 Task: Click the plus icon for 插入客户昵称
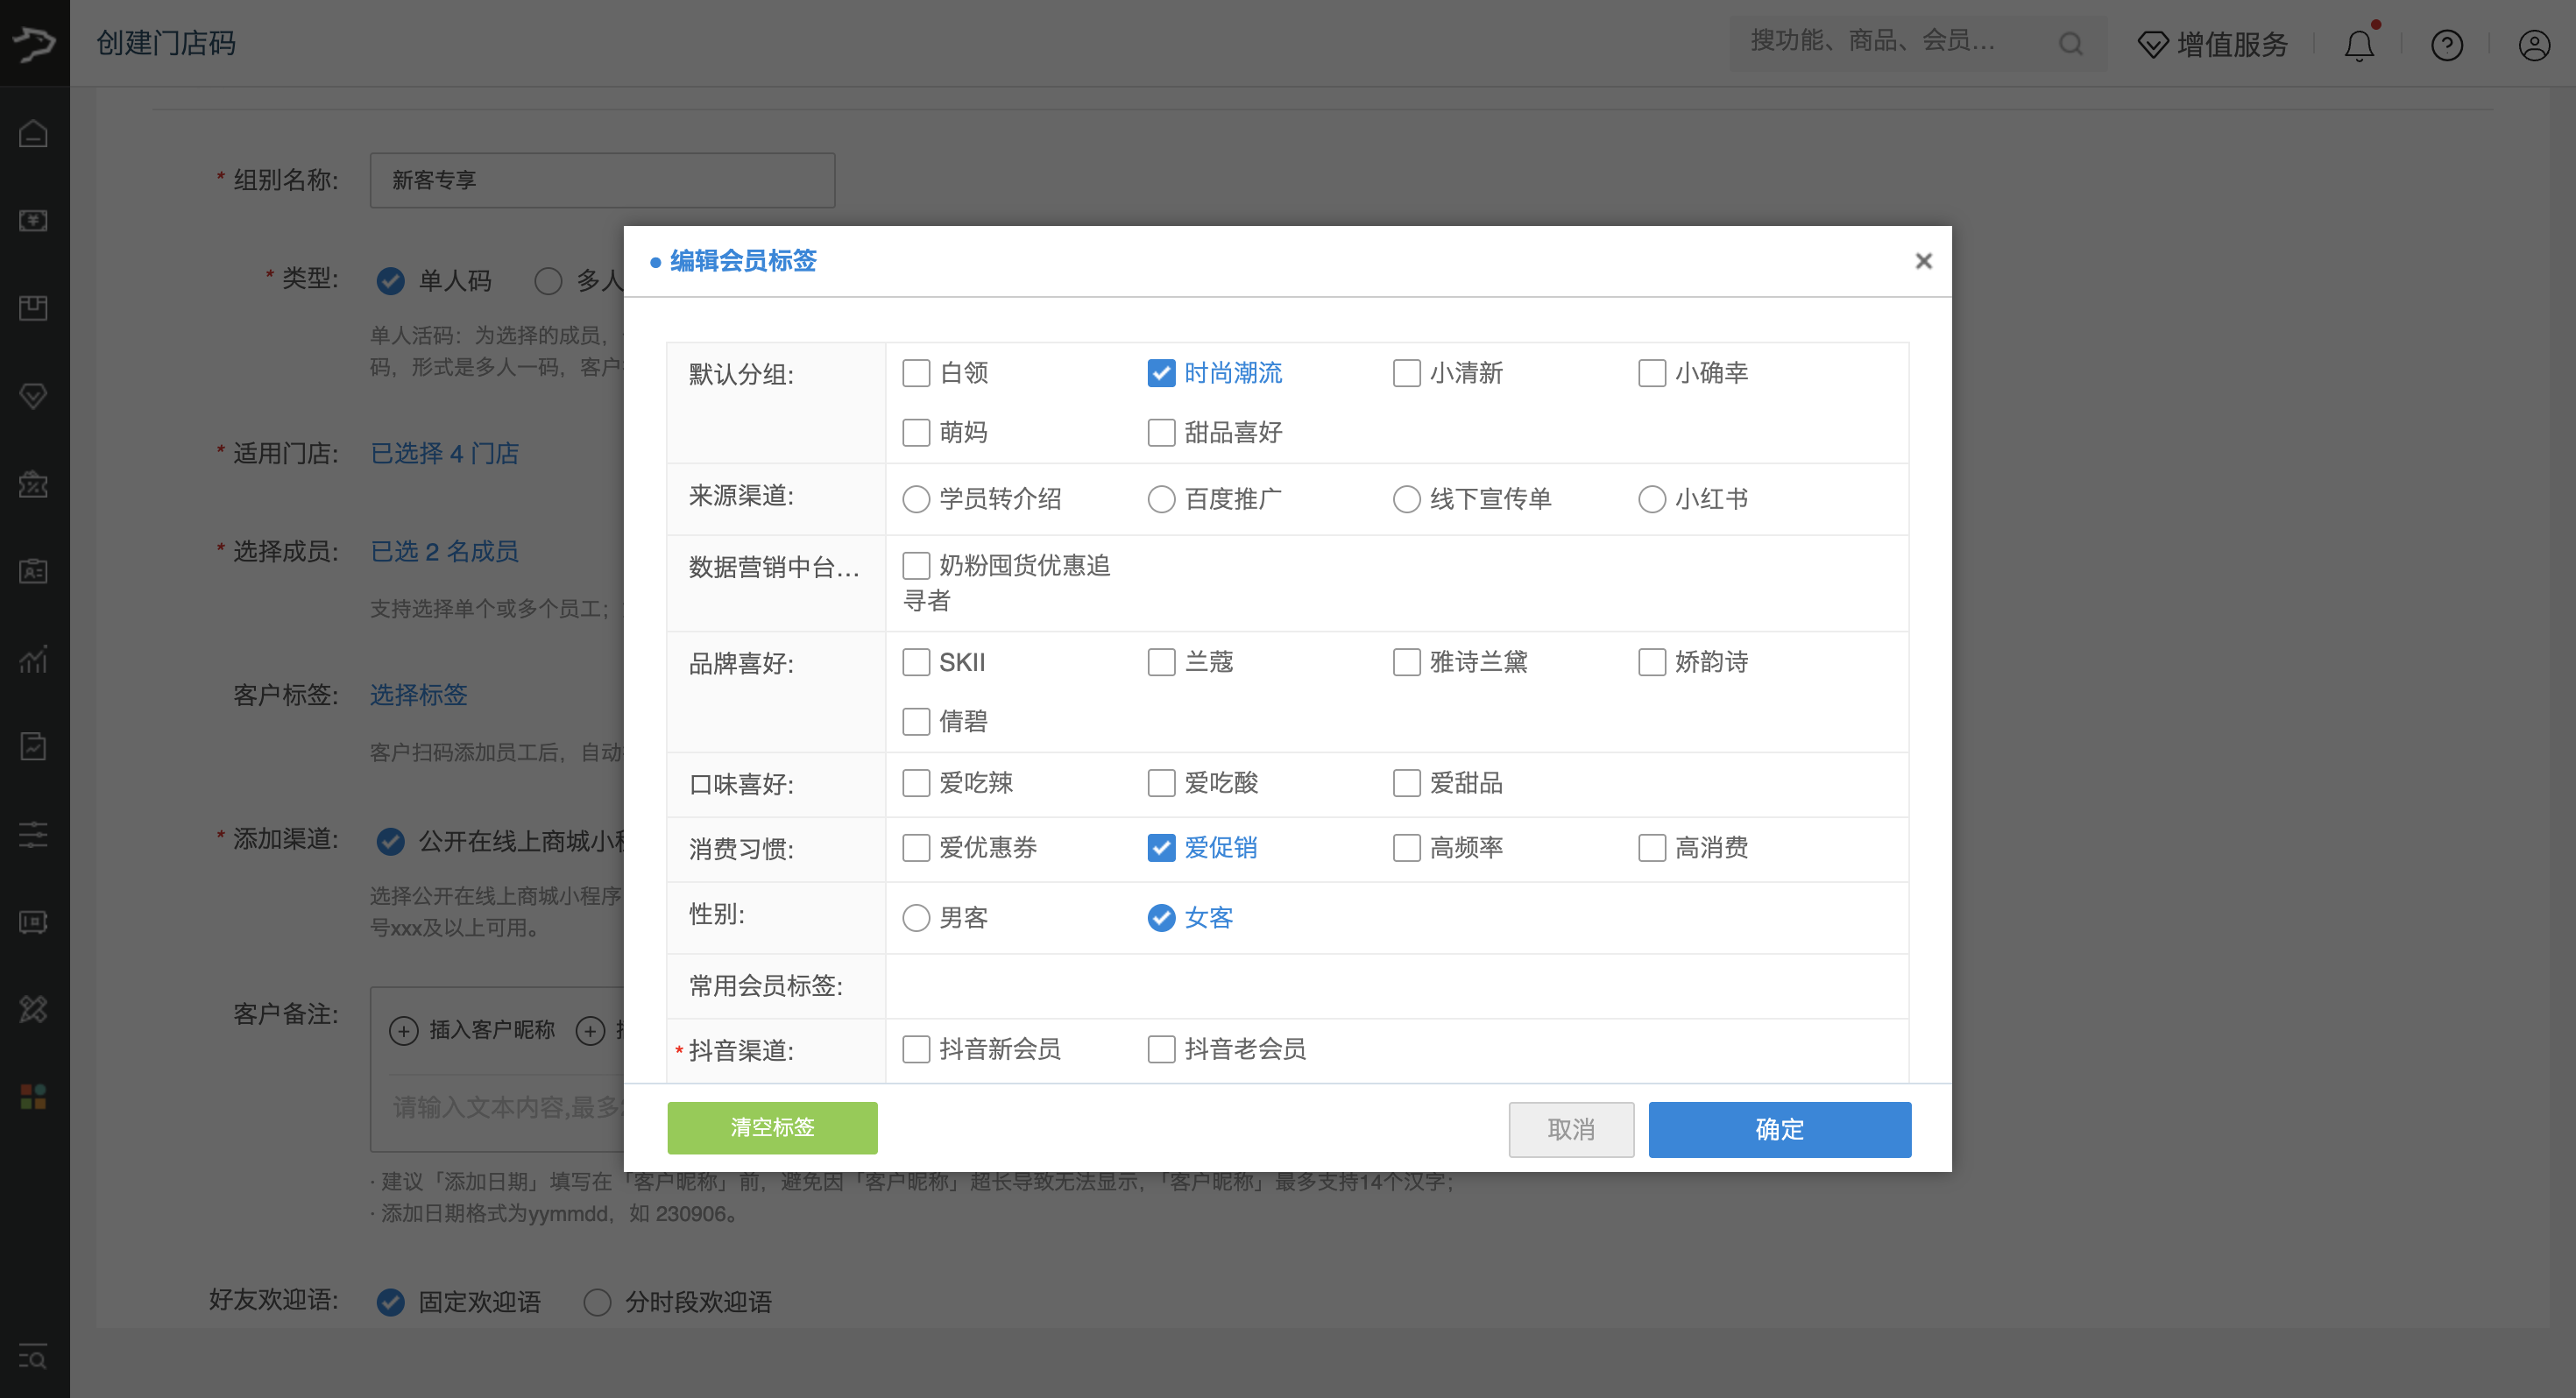point(403,1030)
